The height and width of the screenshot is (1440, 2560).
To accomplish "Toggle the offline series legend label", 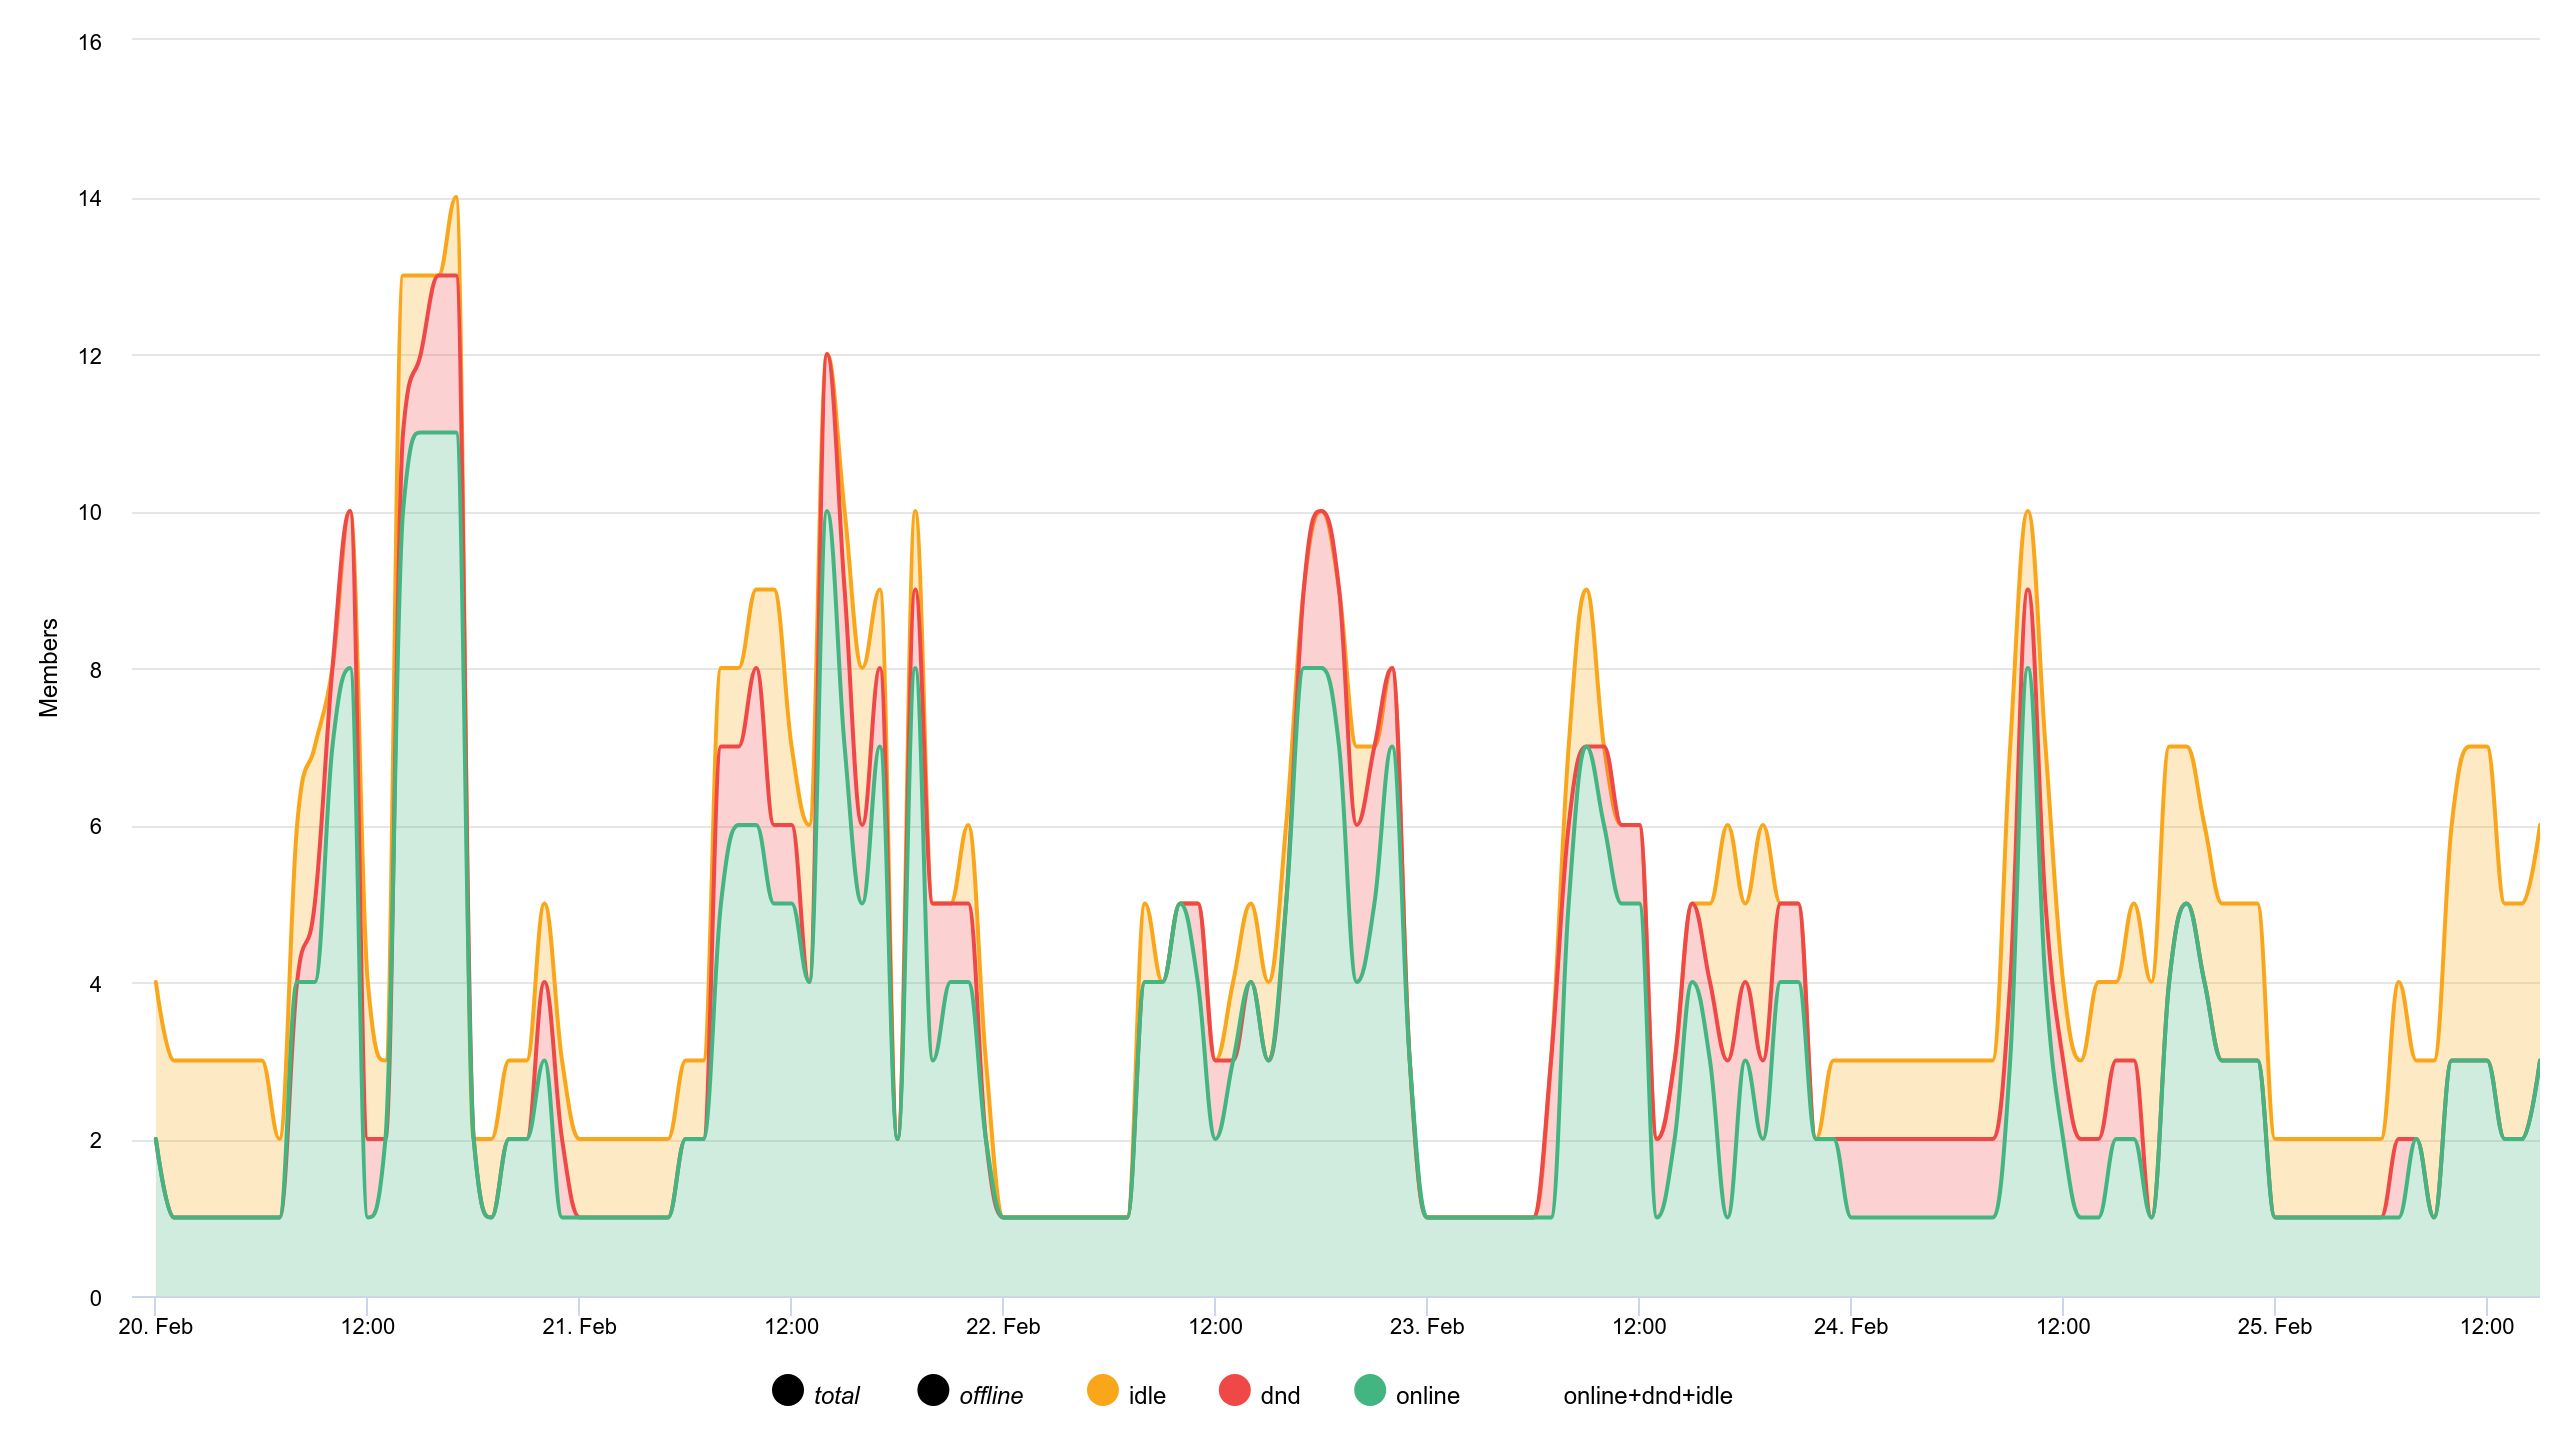I will 990,1396.
